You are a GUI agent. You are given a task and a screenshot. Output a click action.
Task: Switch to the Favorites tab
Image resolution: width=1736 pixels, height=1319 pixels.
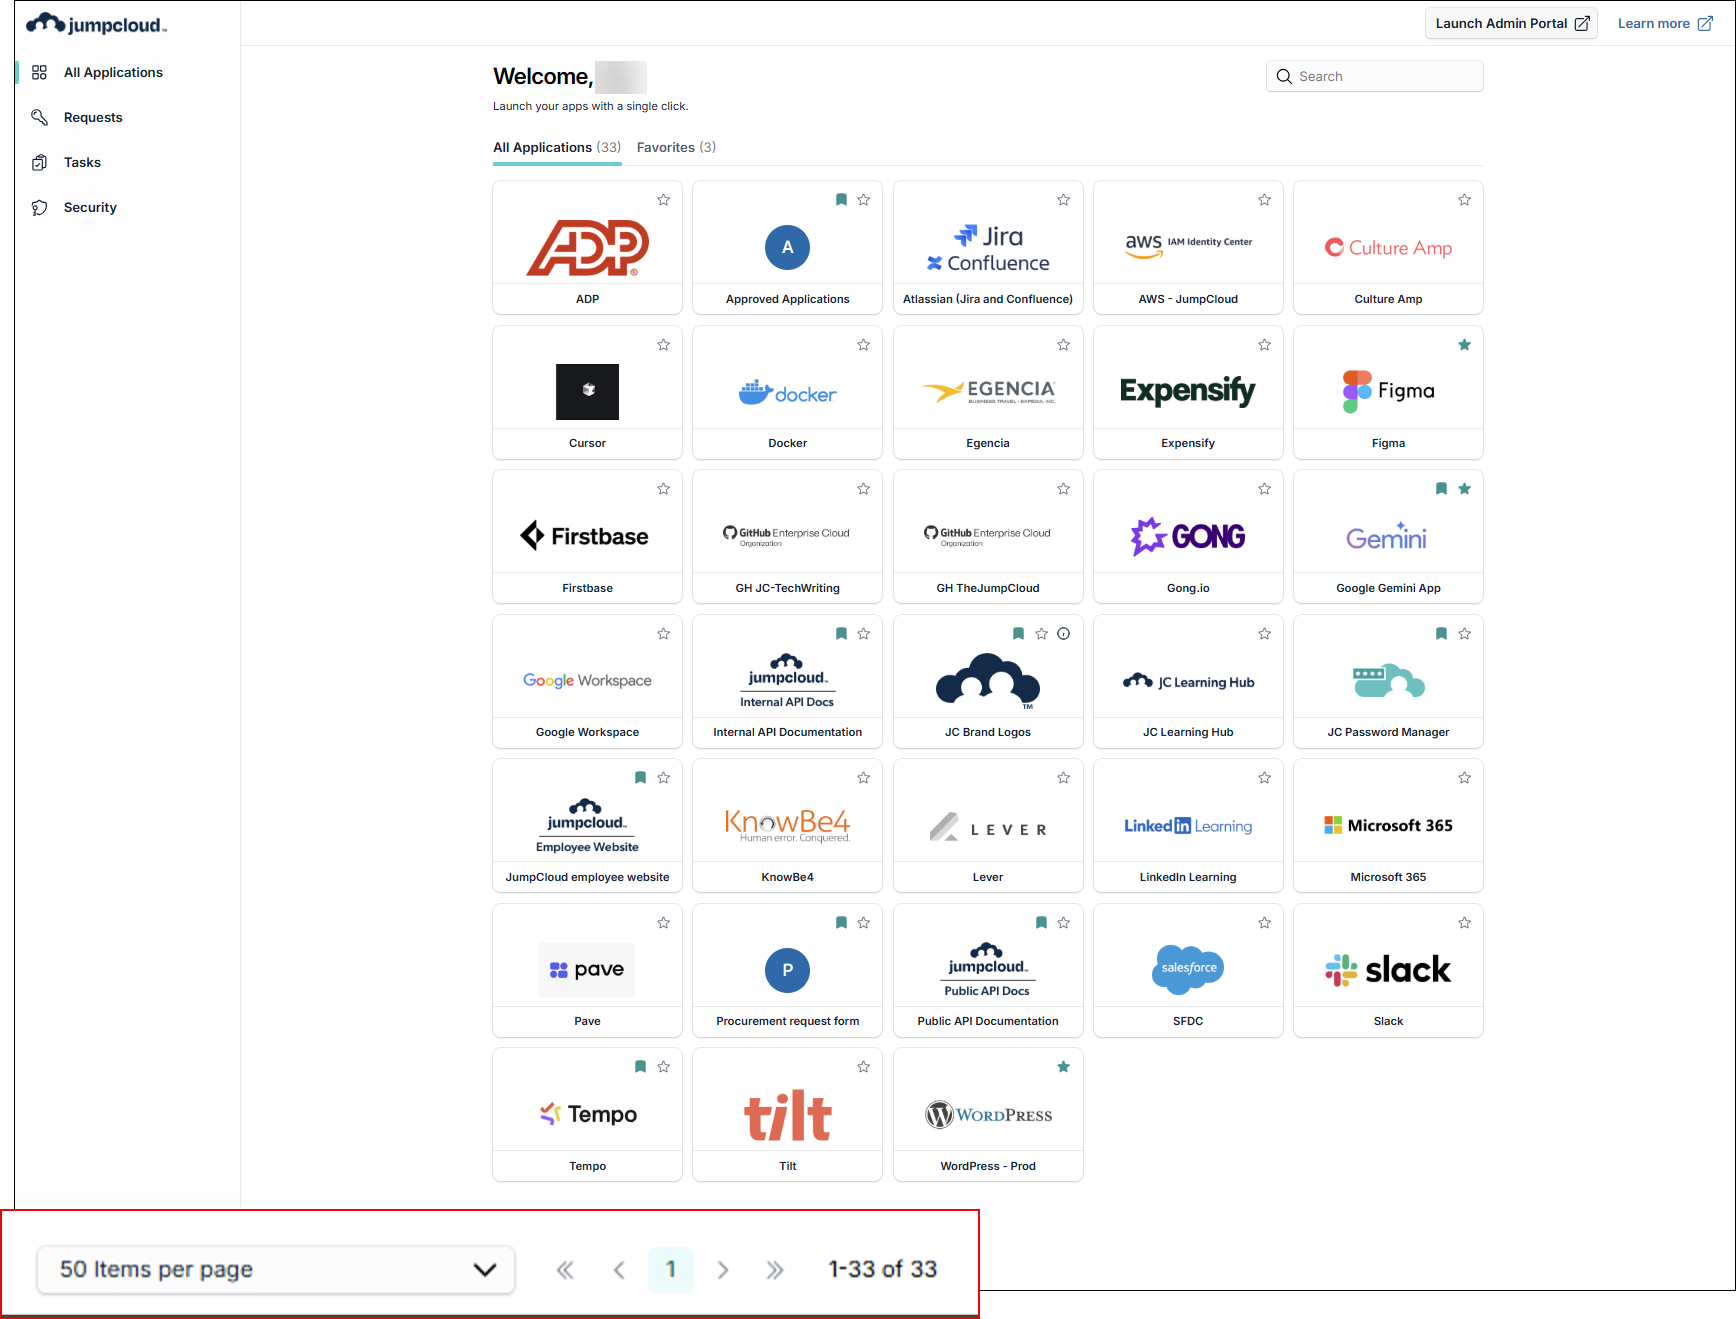pyautogui.click(x=676, y=147)
